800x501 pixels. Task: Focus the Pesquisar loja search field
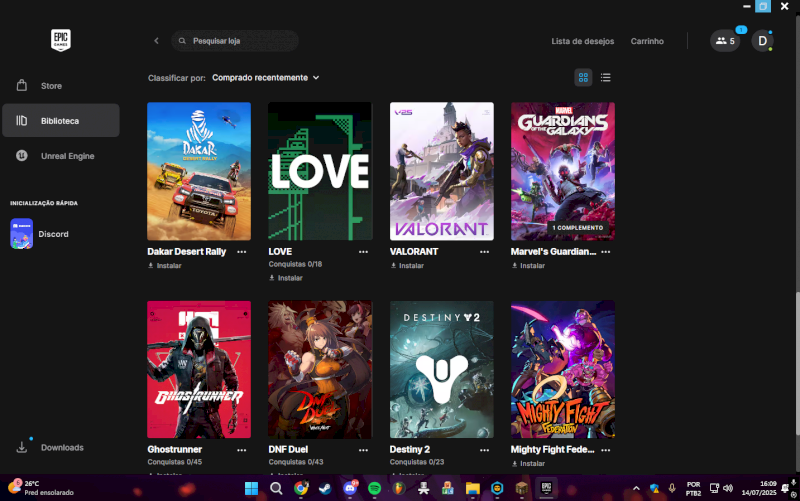pos(235,41)
